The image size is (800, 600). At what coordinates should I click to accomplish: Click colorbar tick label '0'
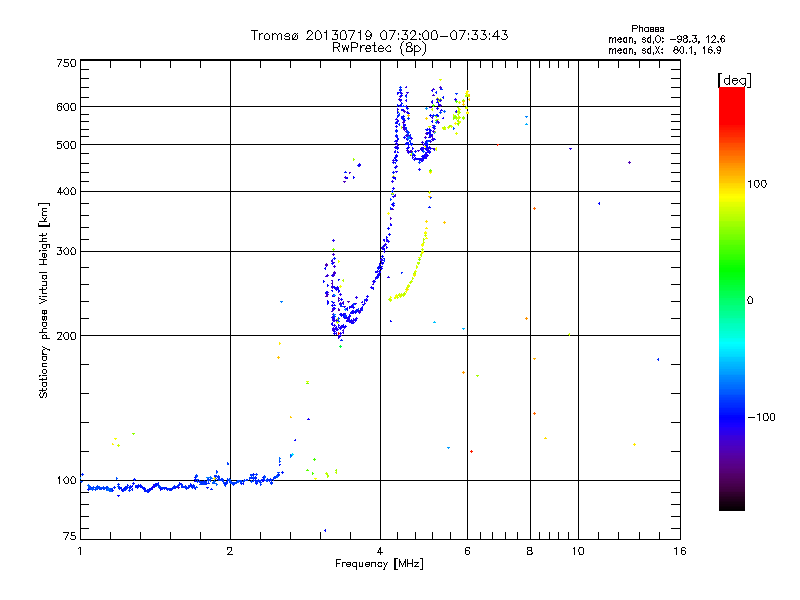click(750, 301)
